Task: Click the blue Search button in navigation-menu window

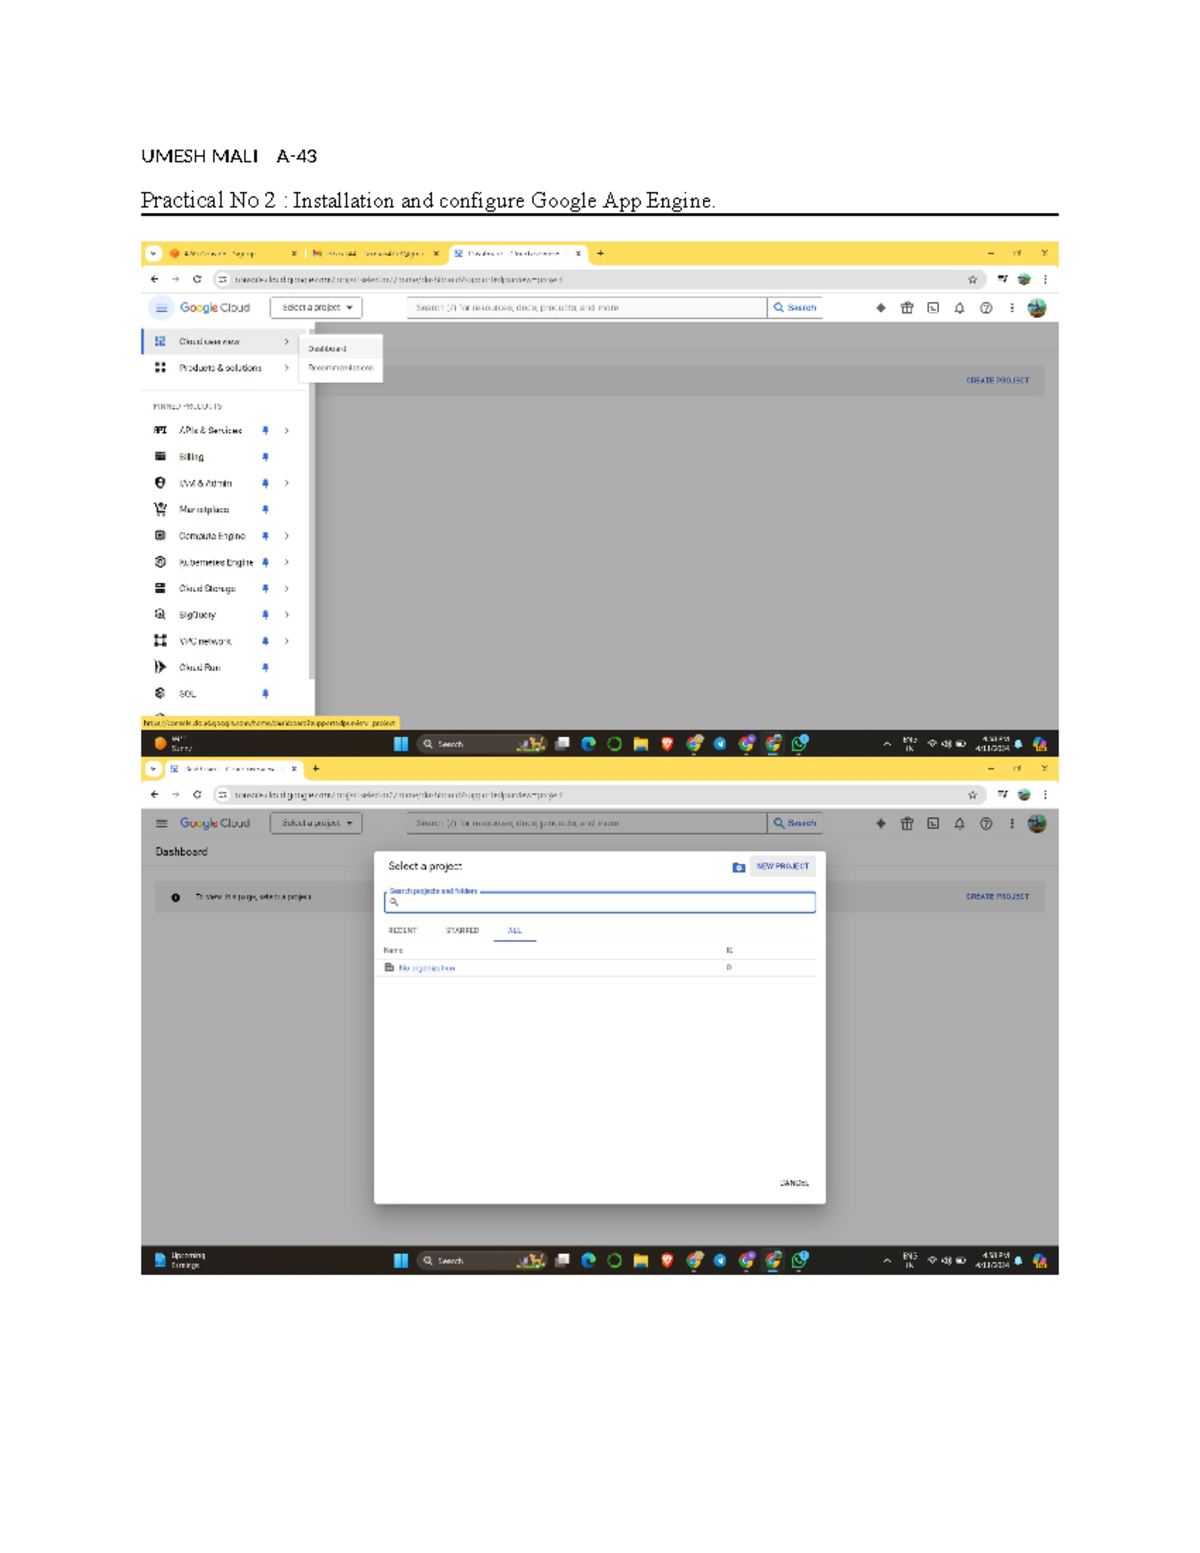Action: coord(795,308)
